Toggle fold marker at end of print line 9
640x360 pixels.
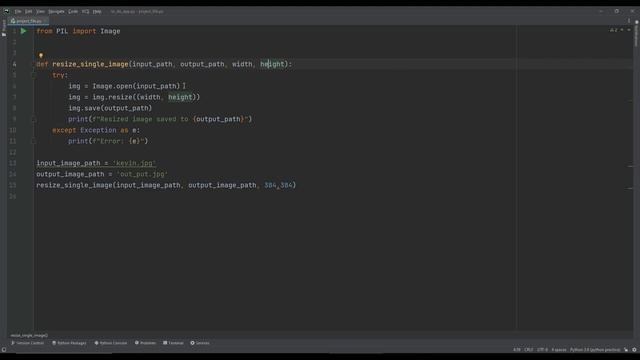tap(34, 119)
